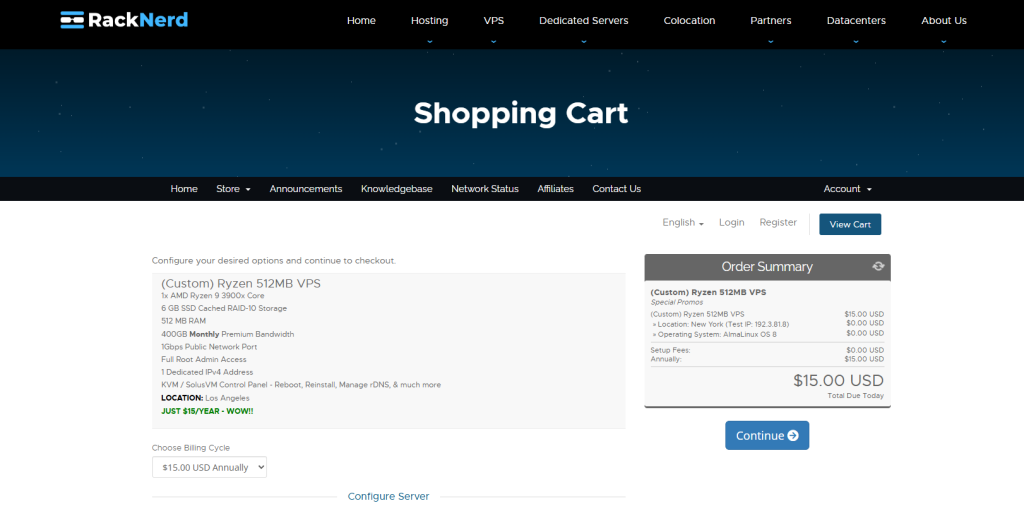Open the Account dropdown

coord(847,189)
